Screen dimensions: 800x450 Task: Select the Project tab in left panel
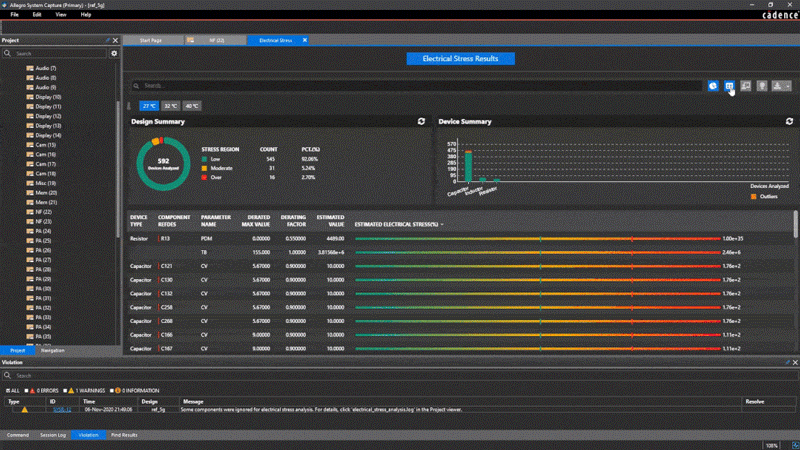click(x=17, y=351)
